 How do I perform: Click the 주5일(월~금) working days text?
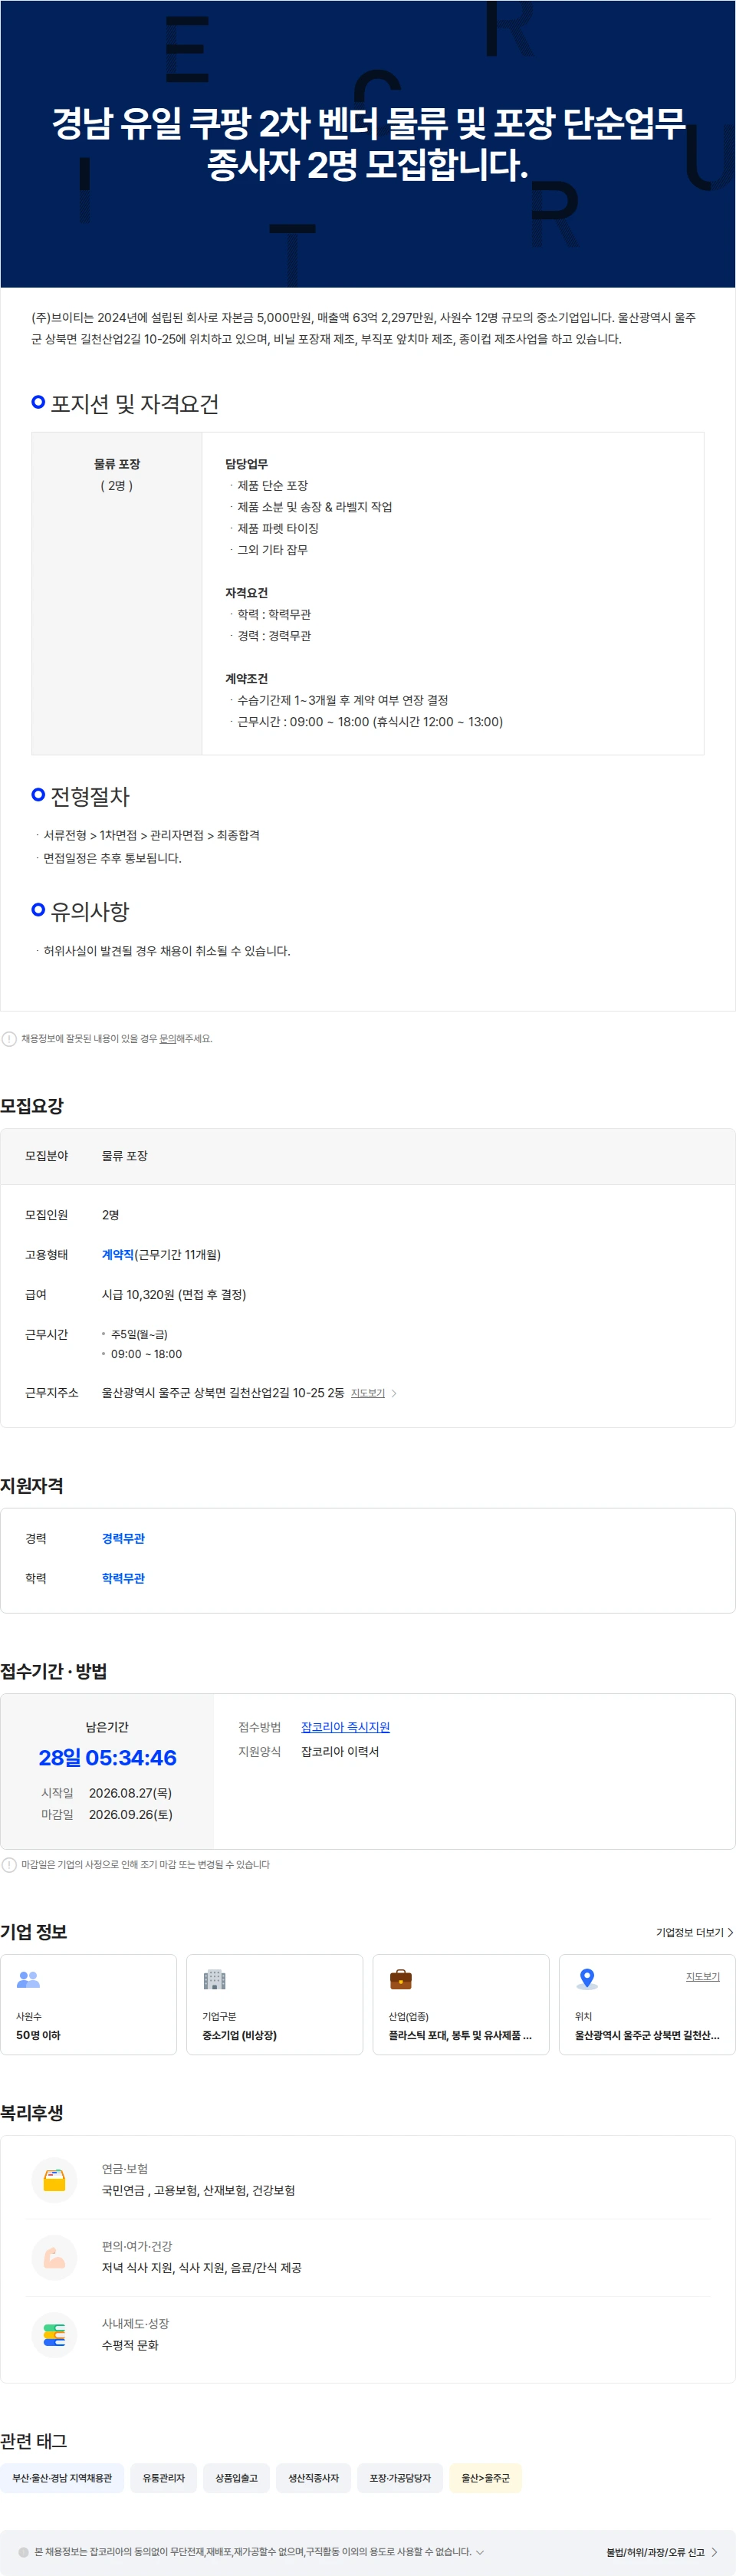point(139,1334)
